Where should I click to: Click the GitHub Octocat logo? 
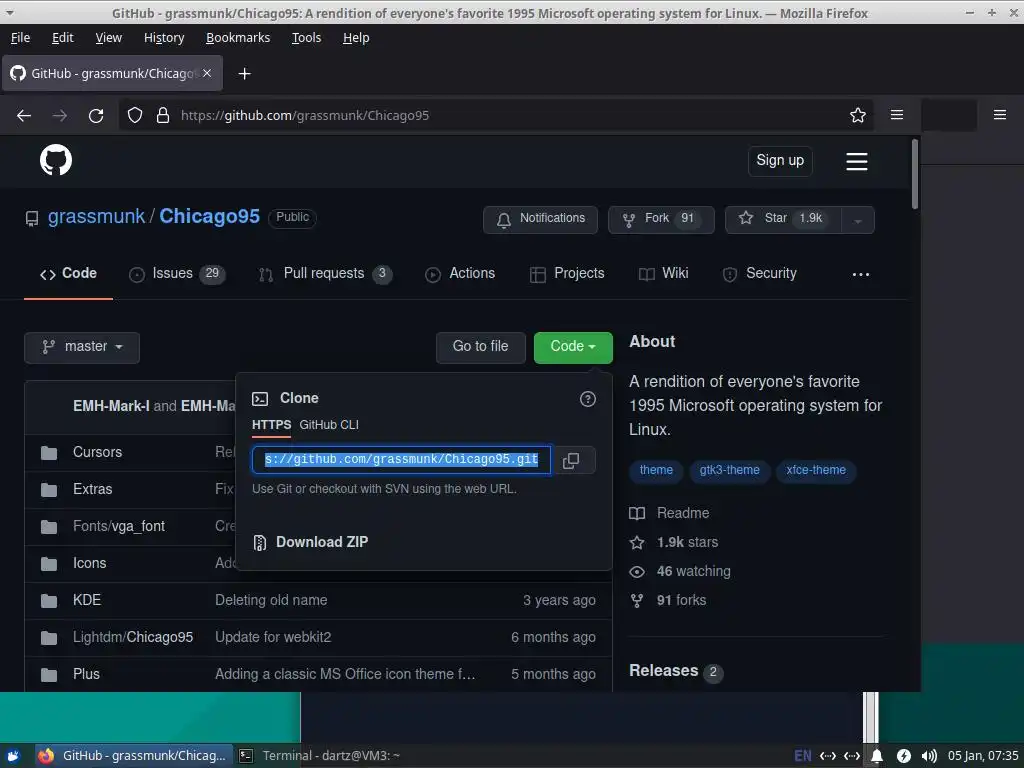(x=56, y=160)
